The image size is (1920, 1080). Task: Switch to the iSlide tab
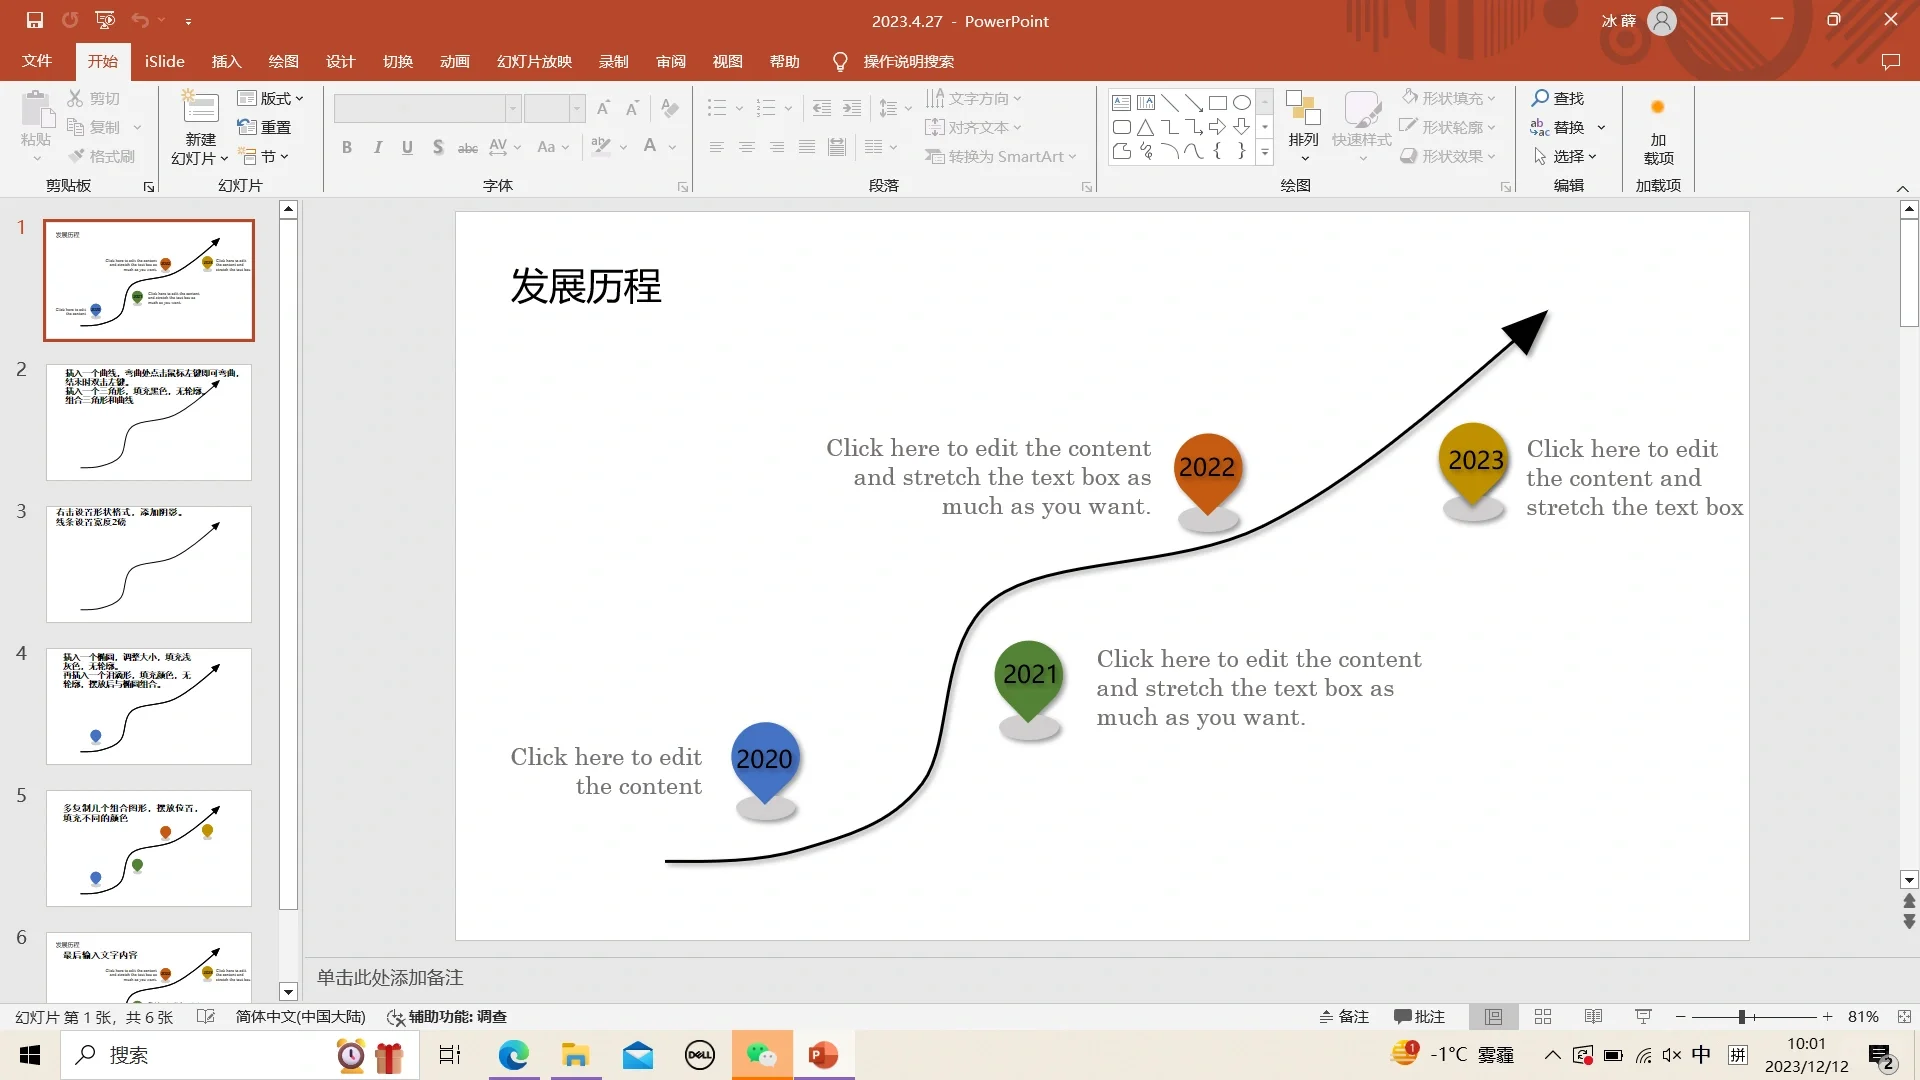coord(164,62)
